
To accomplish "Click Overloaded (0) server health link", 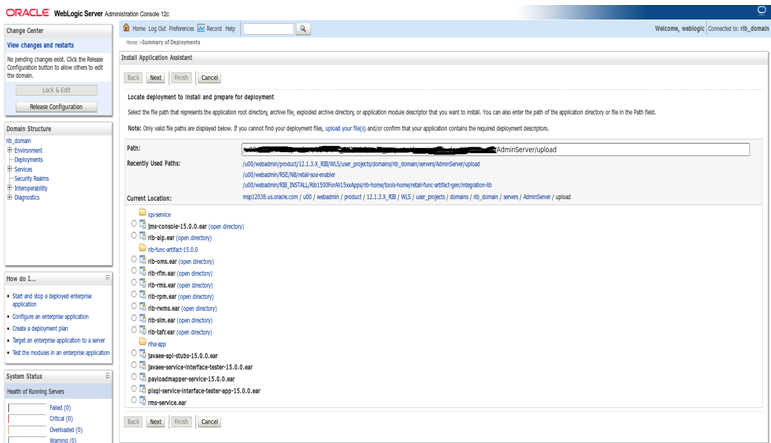I will [x=66, y=430].
